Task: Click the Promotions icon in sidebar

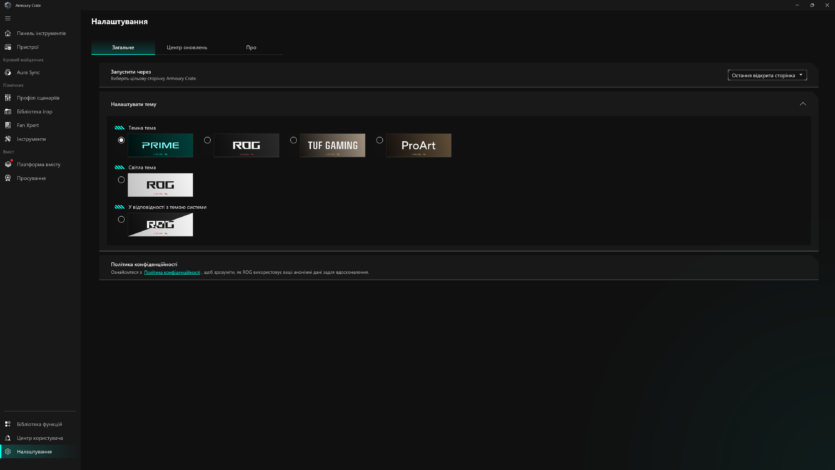Action: click(7, 178)
